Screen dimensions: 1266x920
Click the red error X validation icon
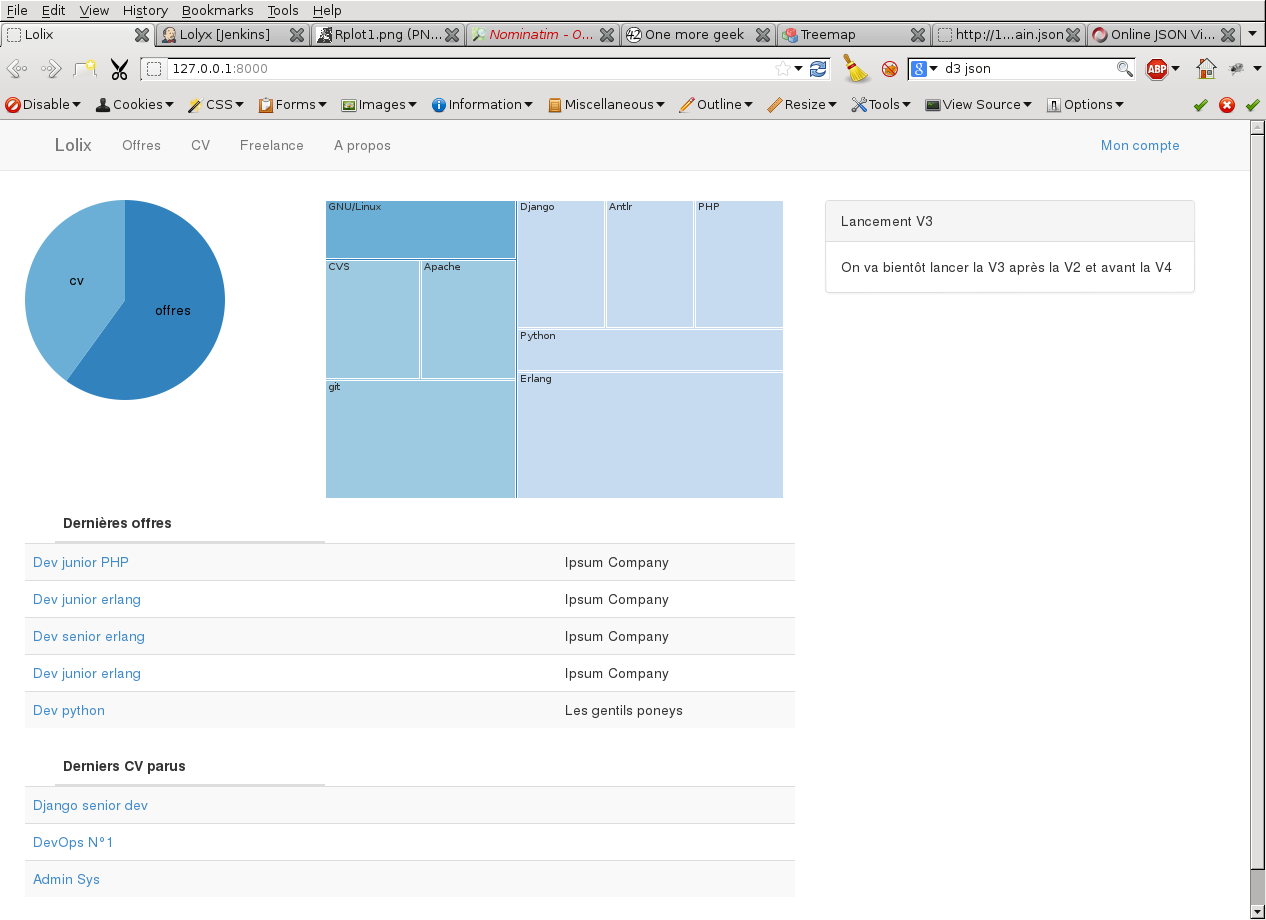(x=1227, y=105)
